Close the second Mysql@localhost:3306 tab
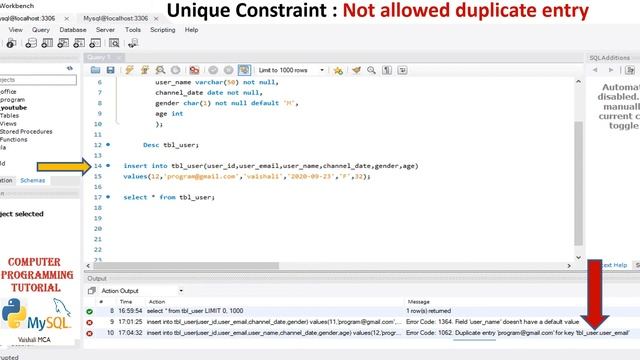640x360 pixels. tap(156, 19)
